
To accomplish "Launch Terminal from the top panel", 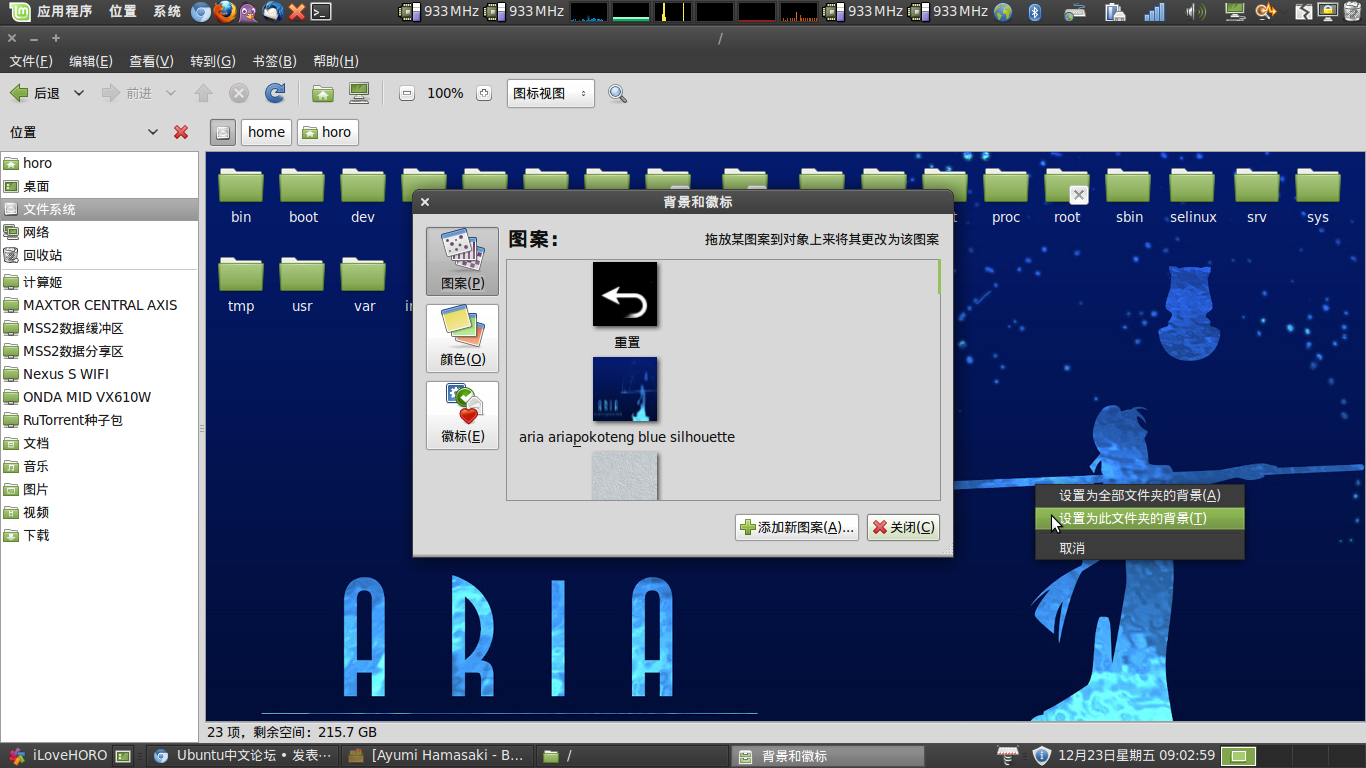I will (x=321, y=12).
